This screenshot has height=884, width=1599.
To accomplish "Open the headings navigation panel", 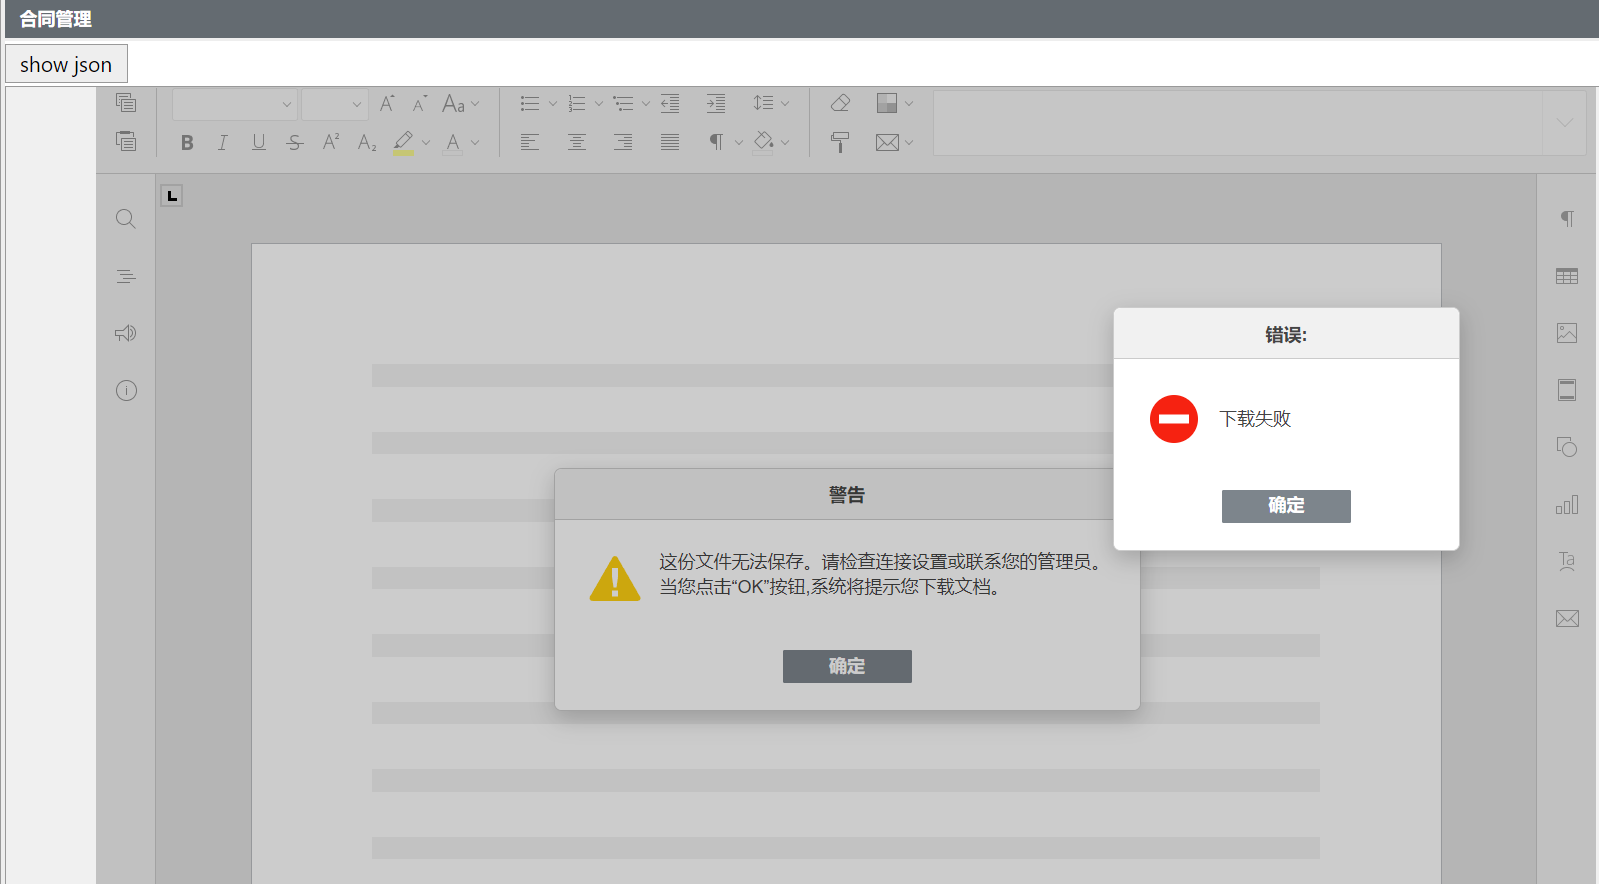I will (126, 276).
